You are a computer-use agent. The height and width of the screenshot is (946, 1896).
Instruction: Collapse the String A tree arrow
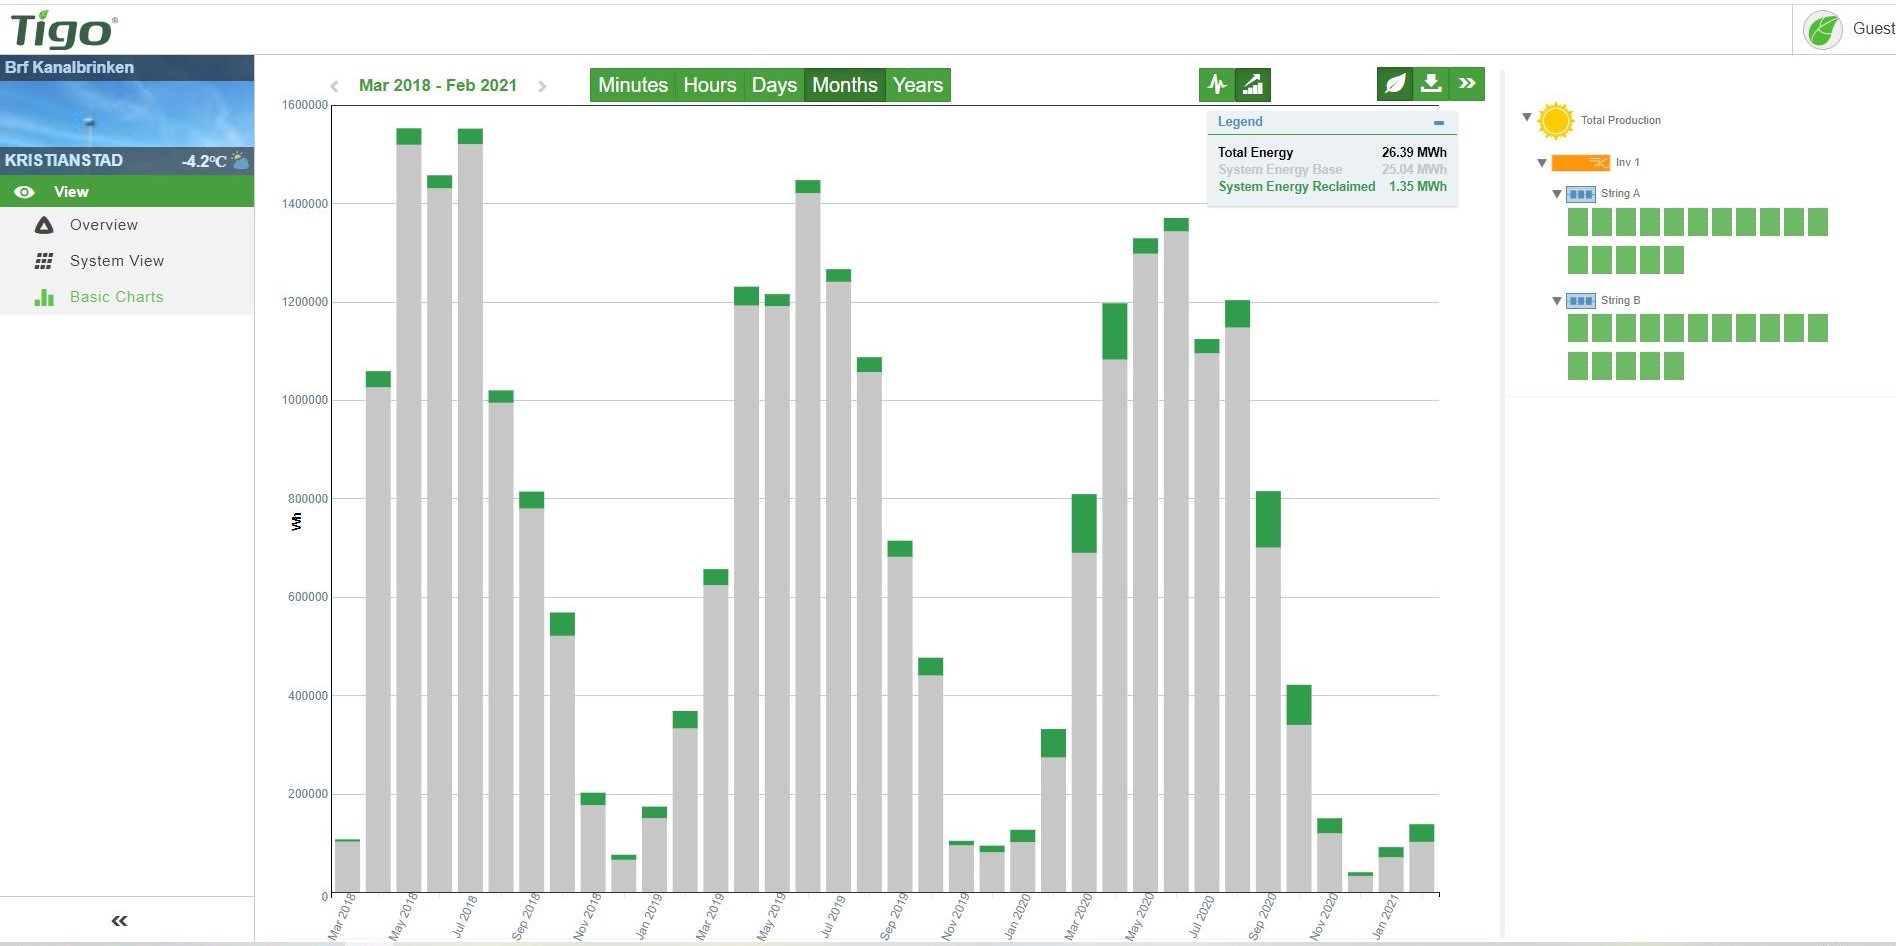coord(1557,194)
